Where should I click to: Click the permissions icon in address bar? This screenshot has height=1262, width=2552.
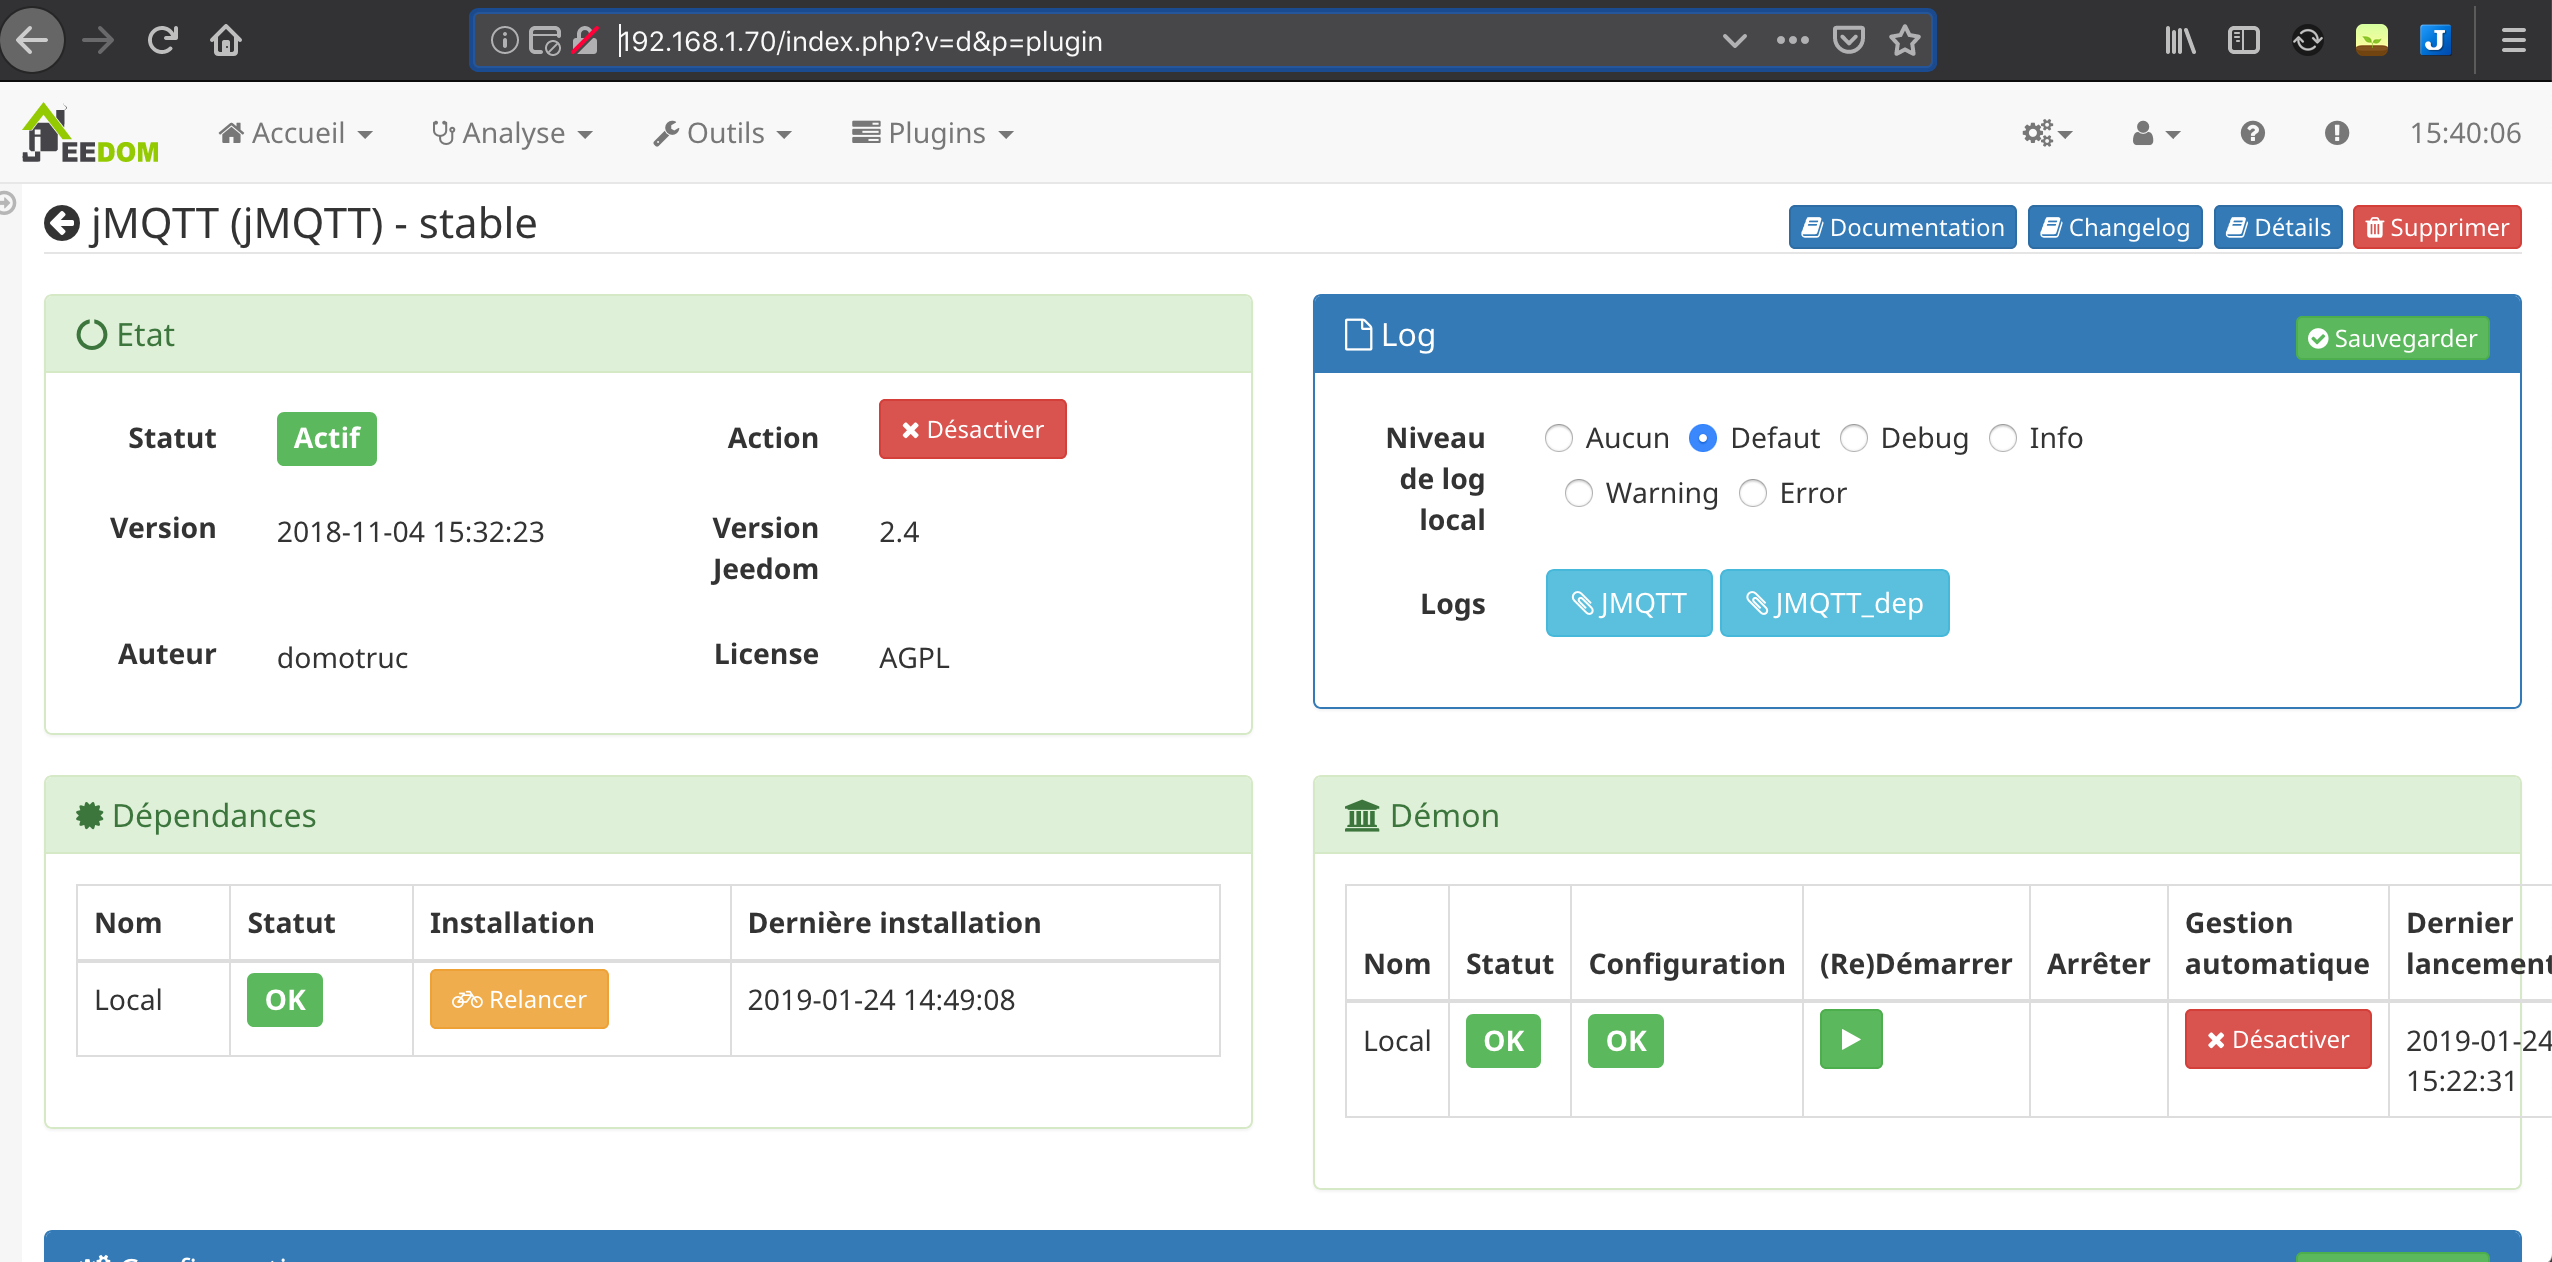tap(544, 40)
